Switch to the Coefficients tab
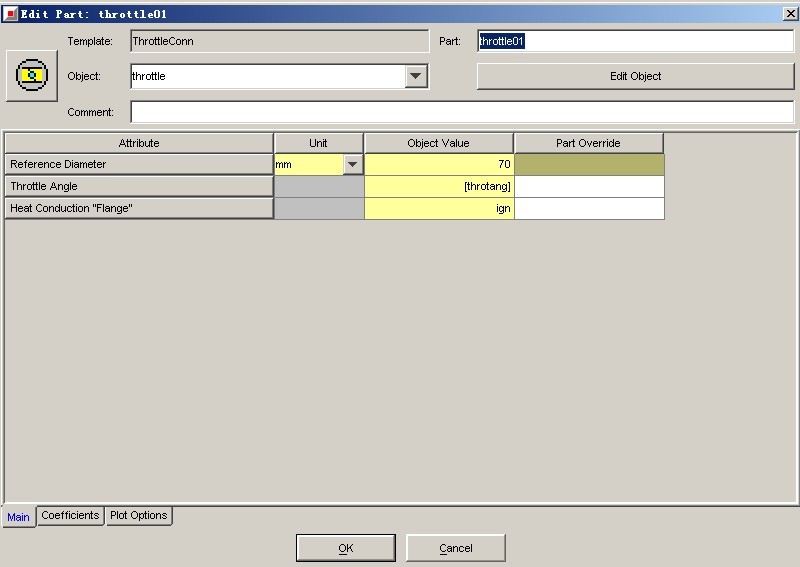Image resolution: width=800 pixels, height=567 pixels. (x=70, y=515)
